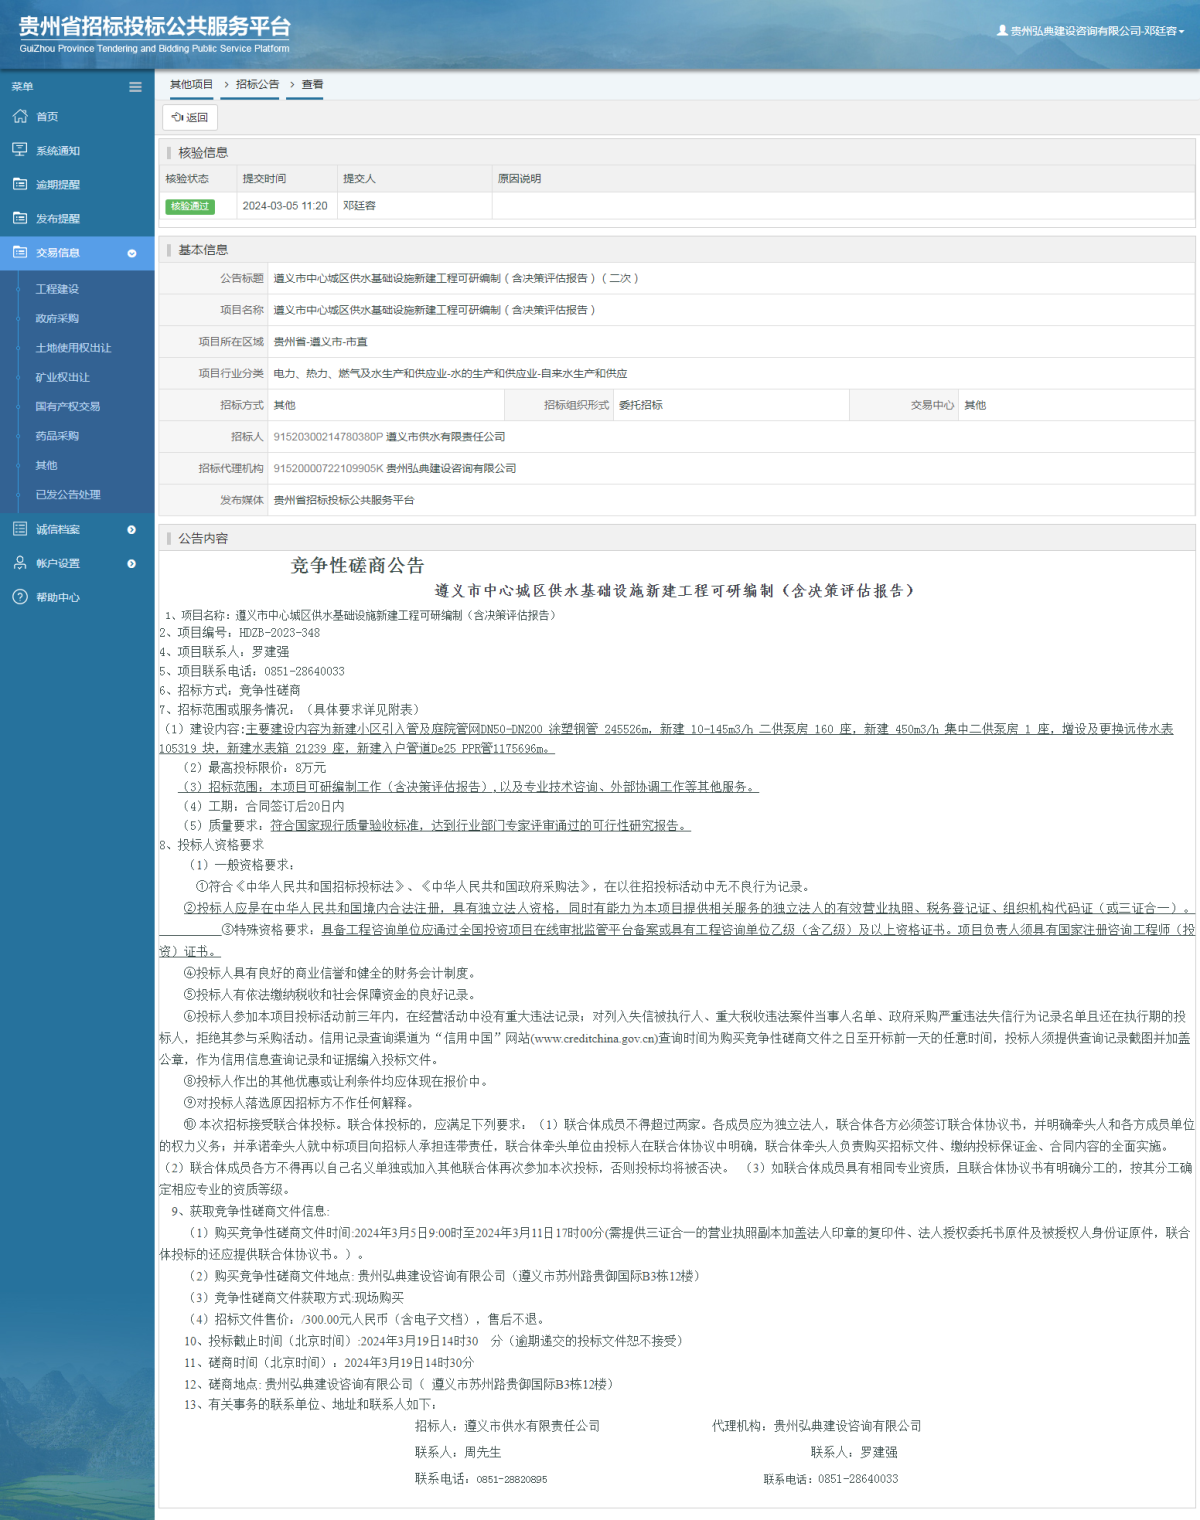Expand the 诚信档案 section arrow

(131, 529)
